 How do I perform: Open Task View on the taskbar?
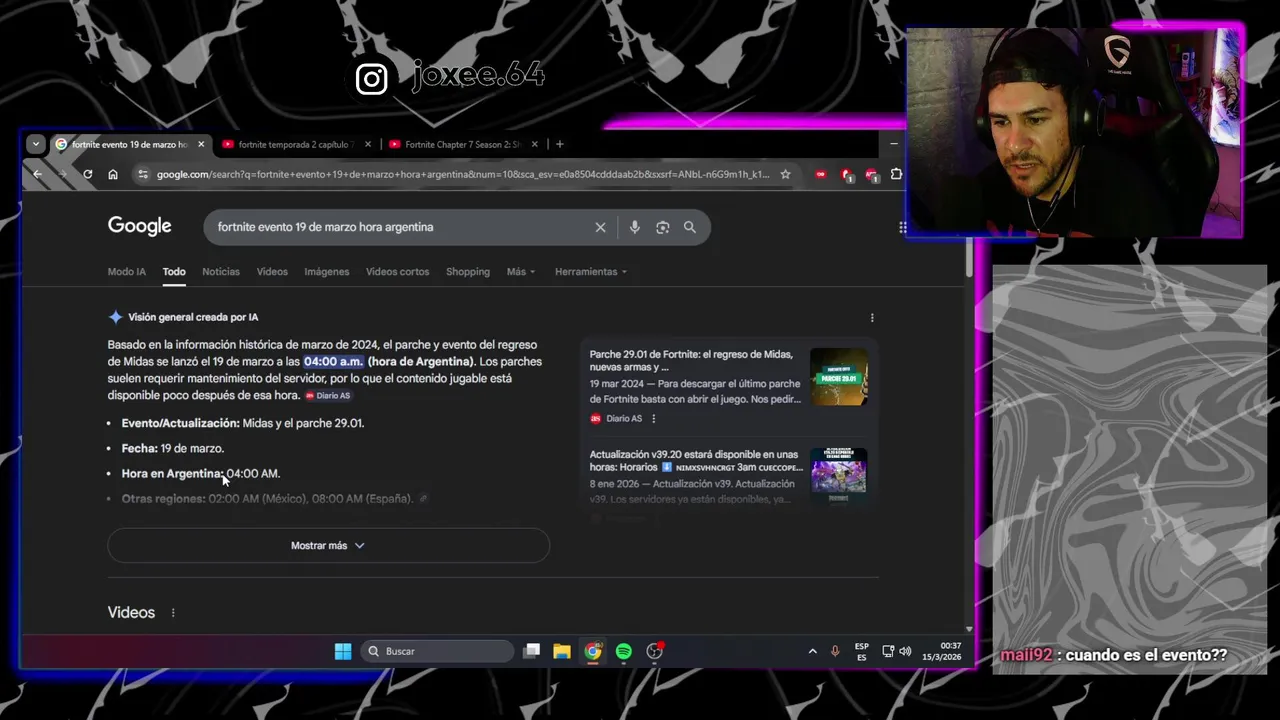[532, 651]
